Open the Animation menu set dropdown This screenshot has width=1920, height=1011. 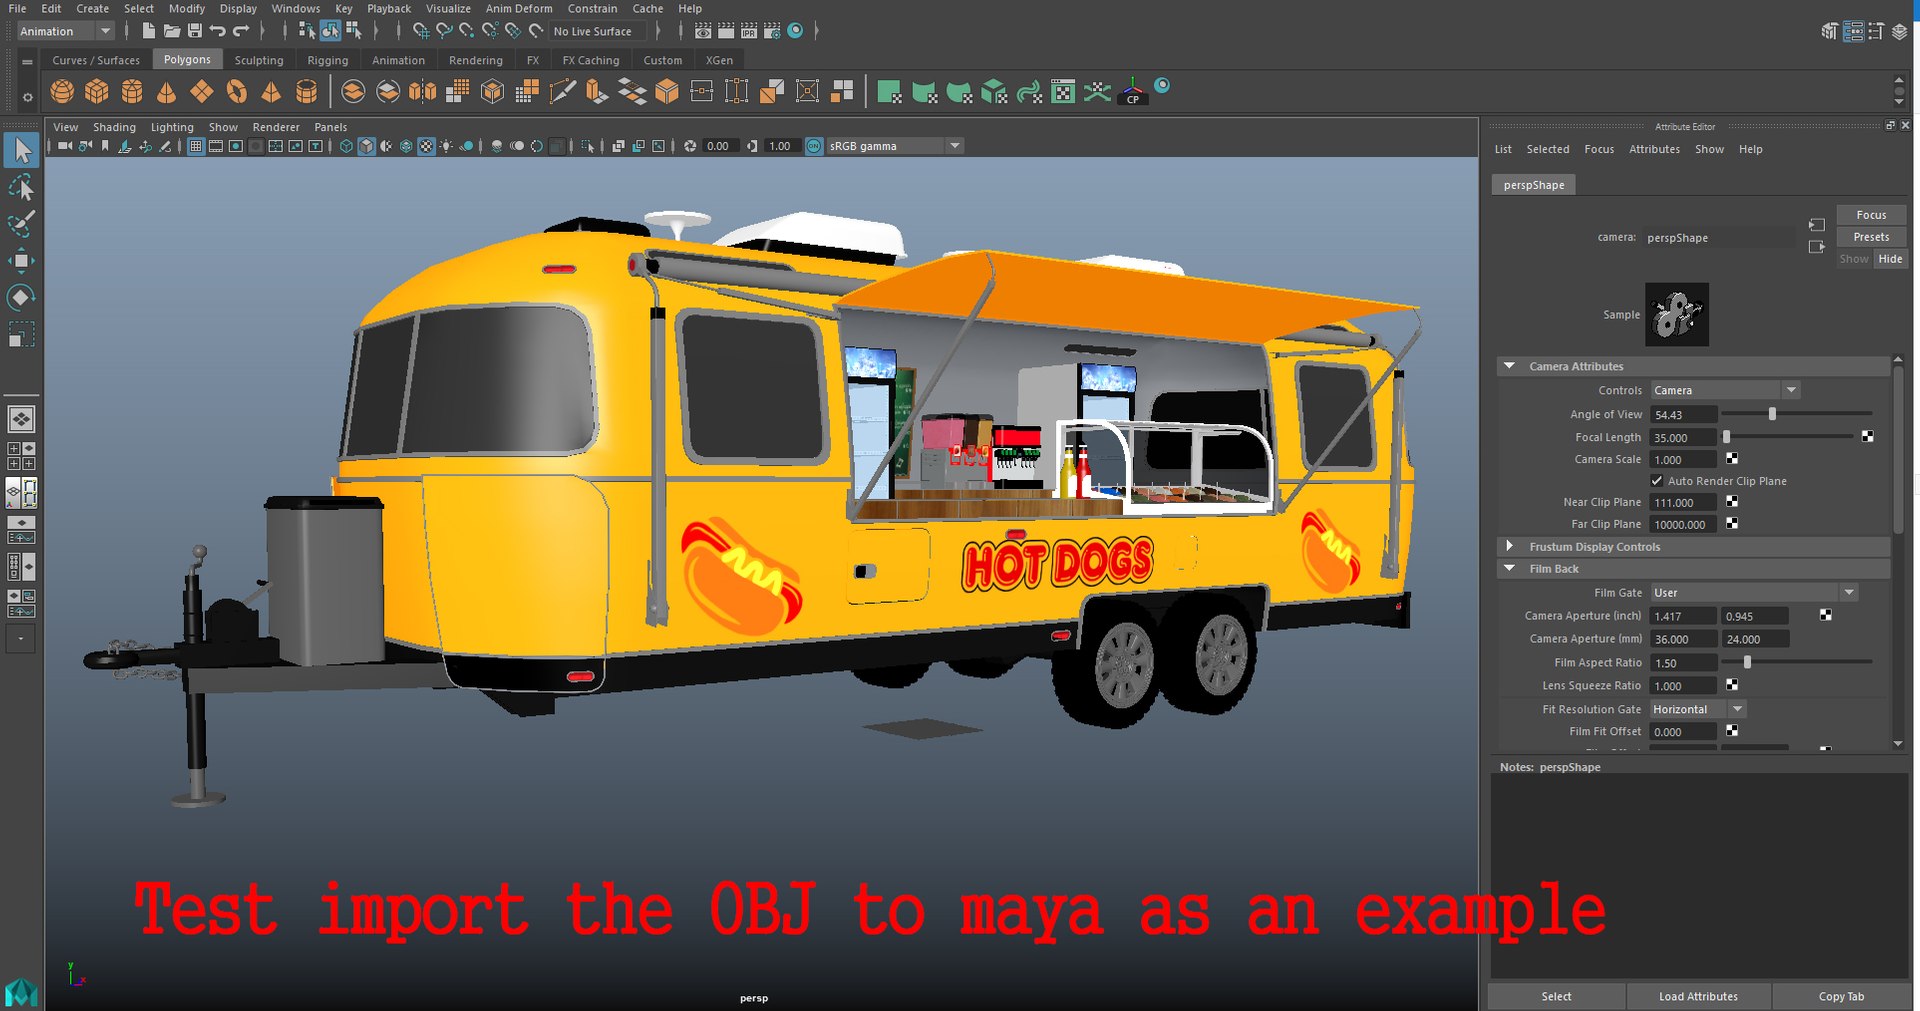click(65, 31)
